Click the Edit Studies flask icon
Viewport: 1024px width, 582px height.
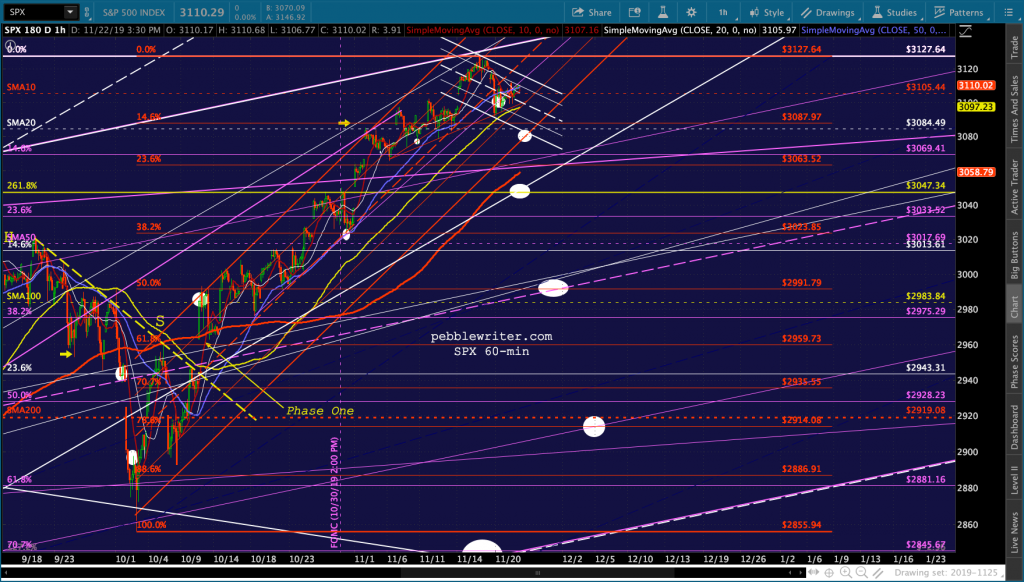pos(663,12)
